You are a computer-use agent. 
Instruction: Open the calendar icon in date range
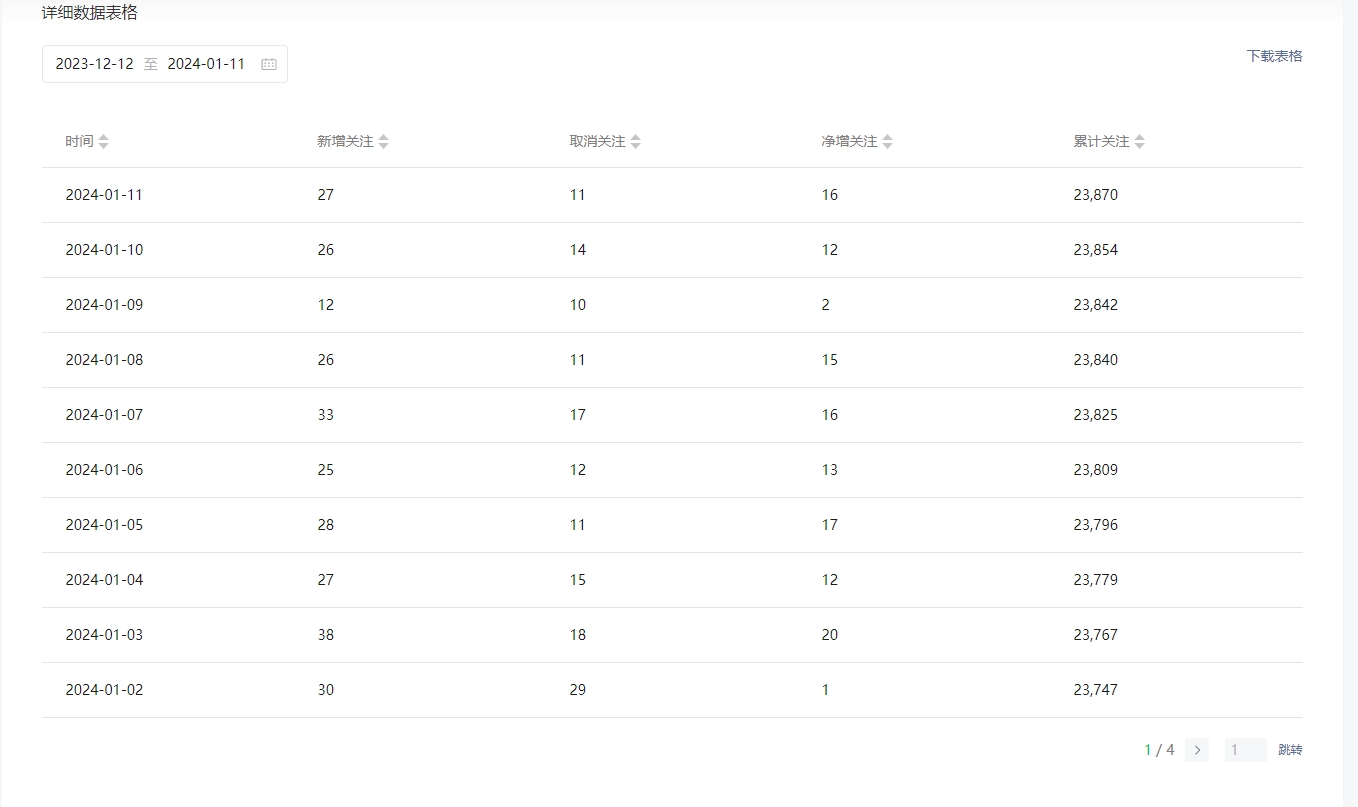click(x=269, y=64)
